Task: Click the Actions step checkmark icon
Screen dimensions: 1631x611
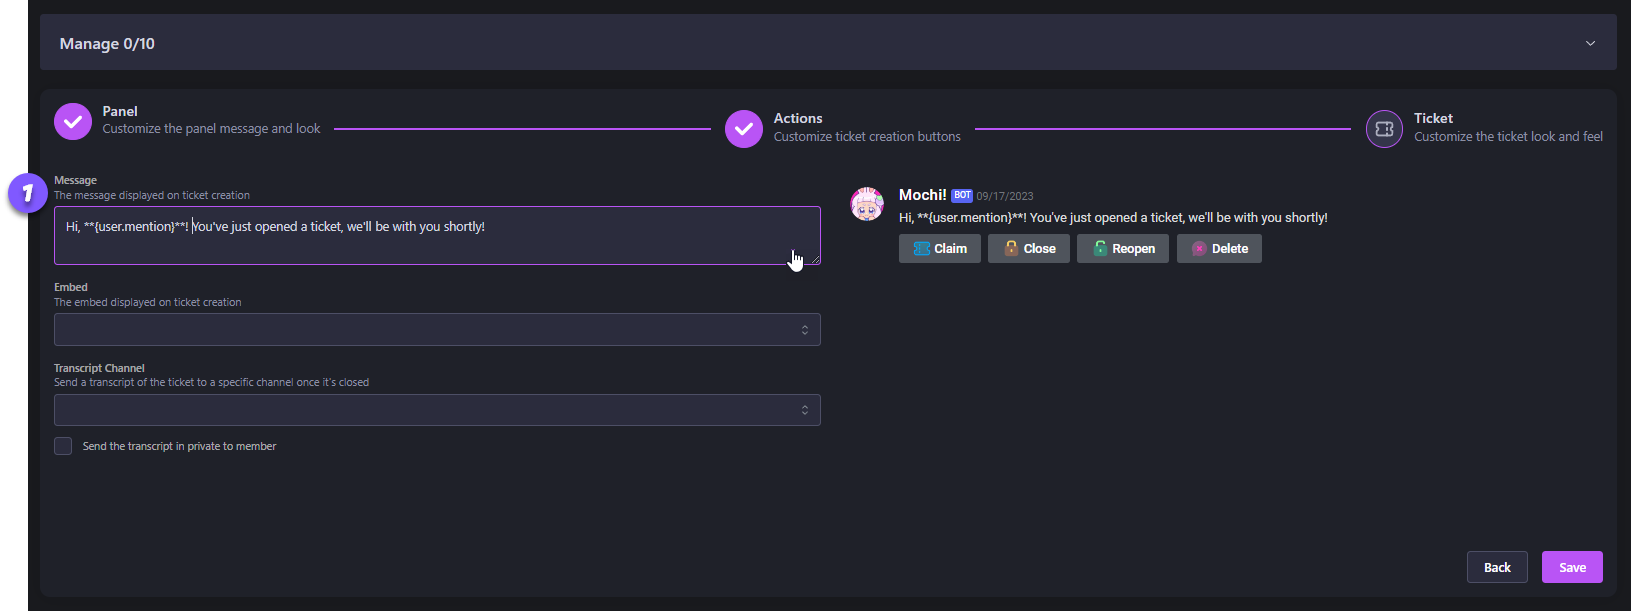Action: pos(744,129)
